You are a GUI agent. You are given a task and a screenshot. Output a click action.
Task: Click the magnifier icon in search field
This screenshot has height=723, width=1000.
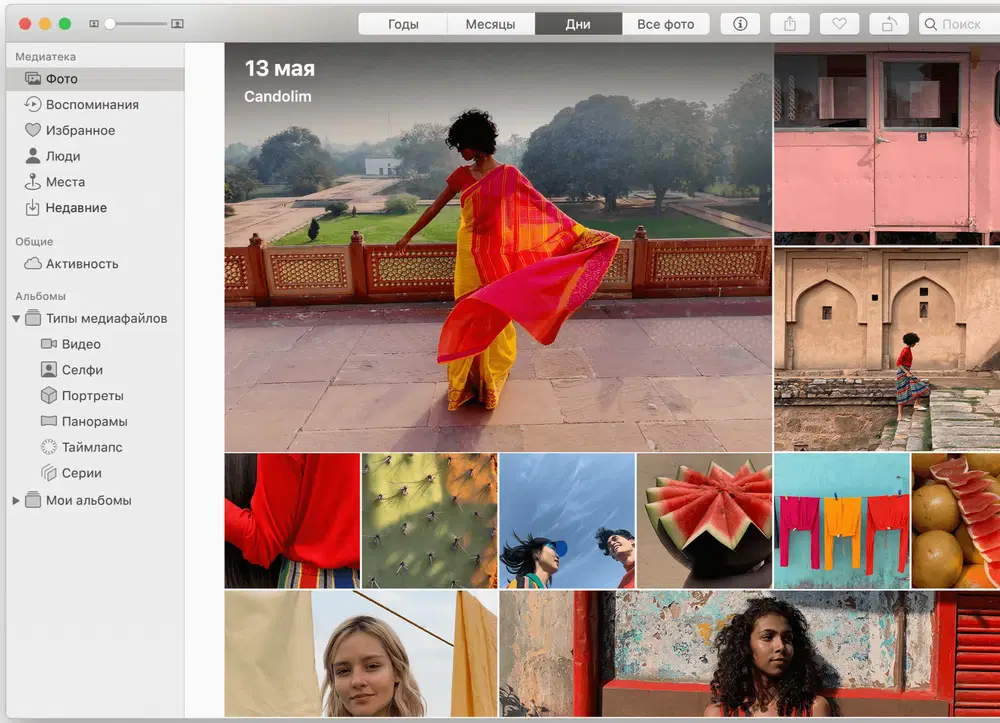point(930,24)
